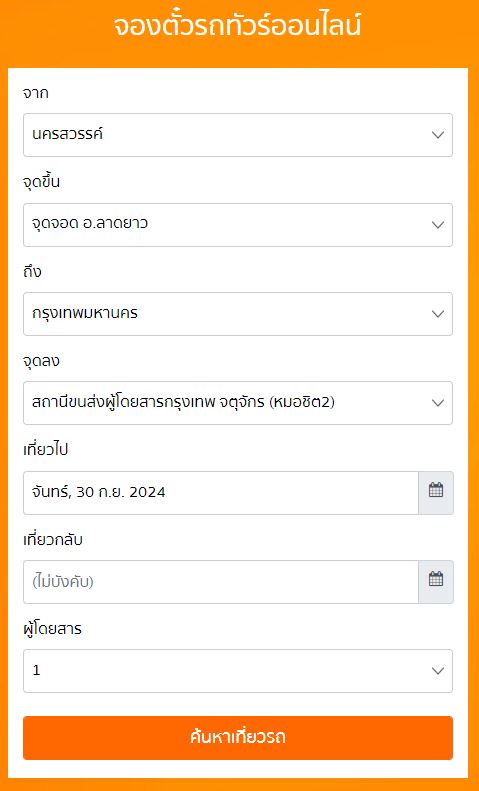Click the chevron arrow in the จาก field
This screenshot has width=479, height=791.
(438, 135)
